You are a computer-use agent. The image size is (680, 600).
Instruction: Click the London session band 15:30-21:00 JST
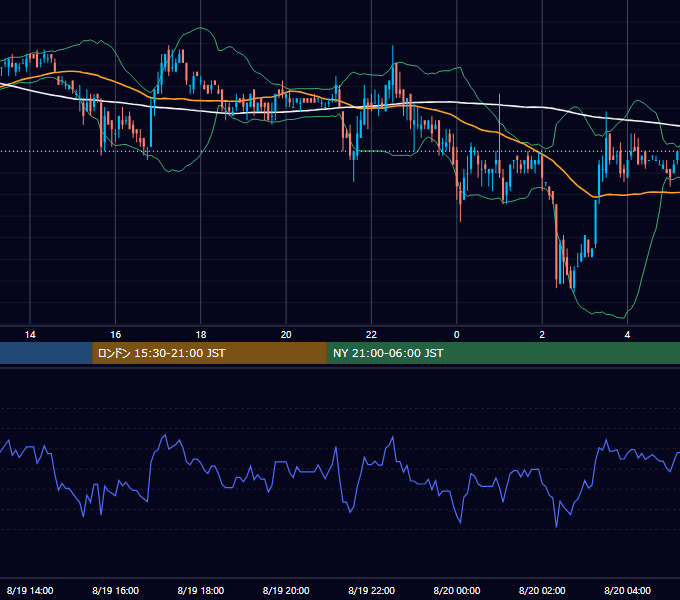coord(209,353)
